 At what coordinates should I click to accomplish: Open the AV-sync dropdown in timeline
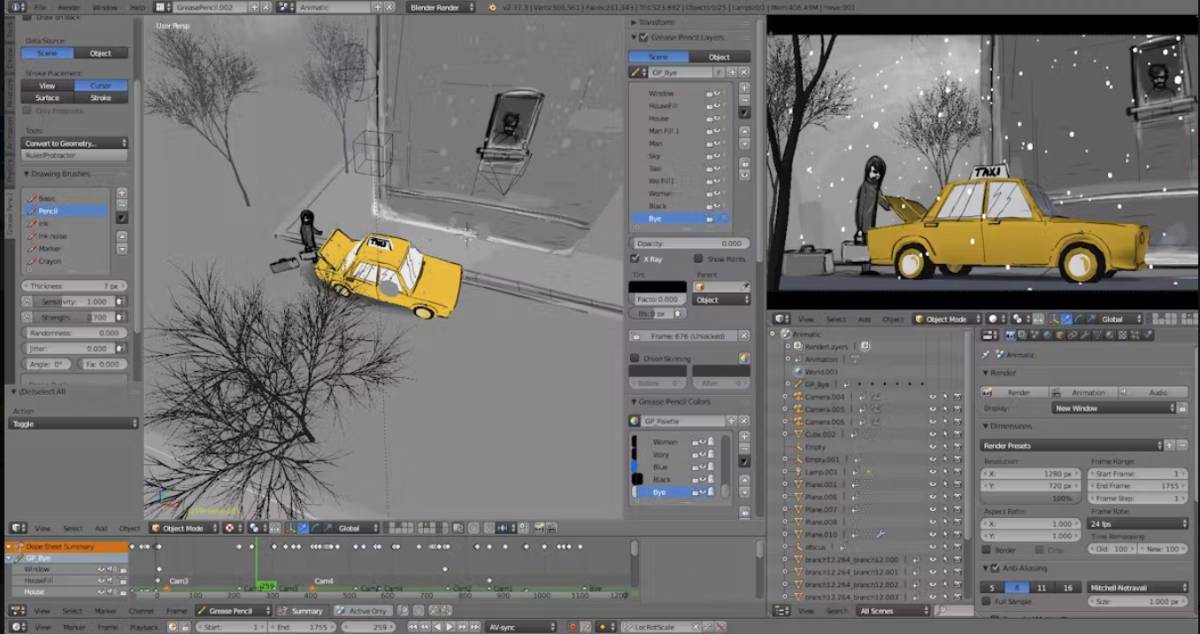(x=522, y=627)
